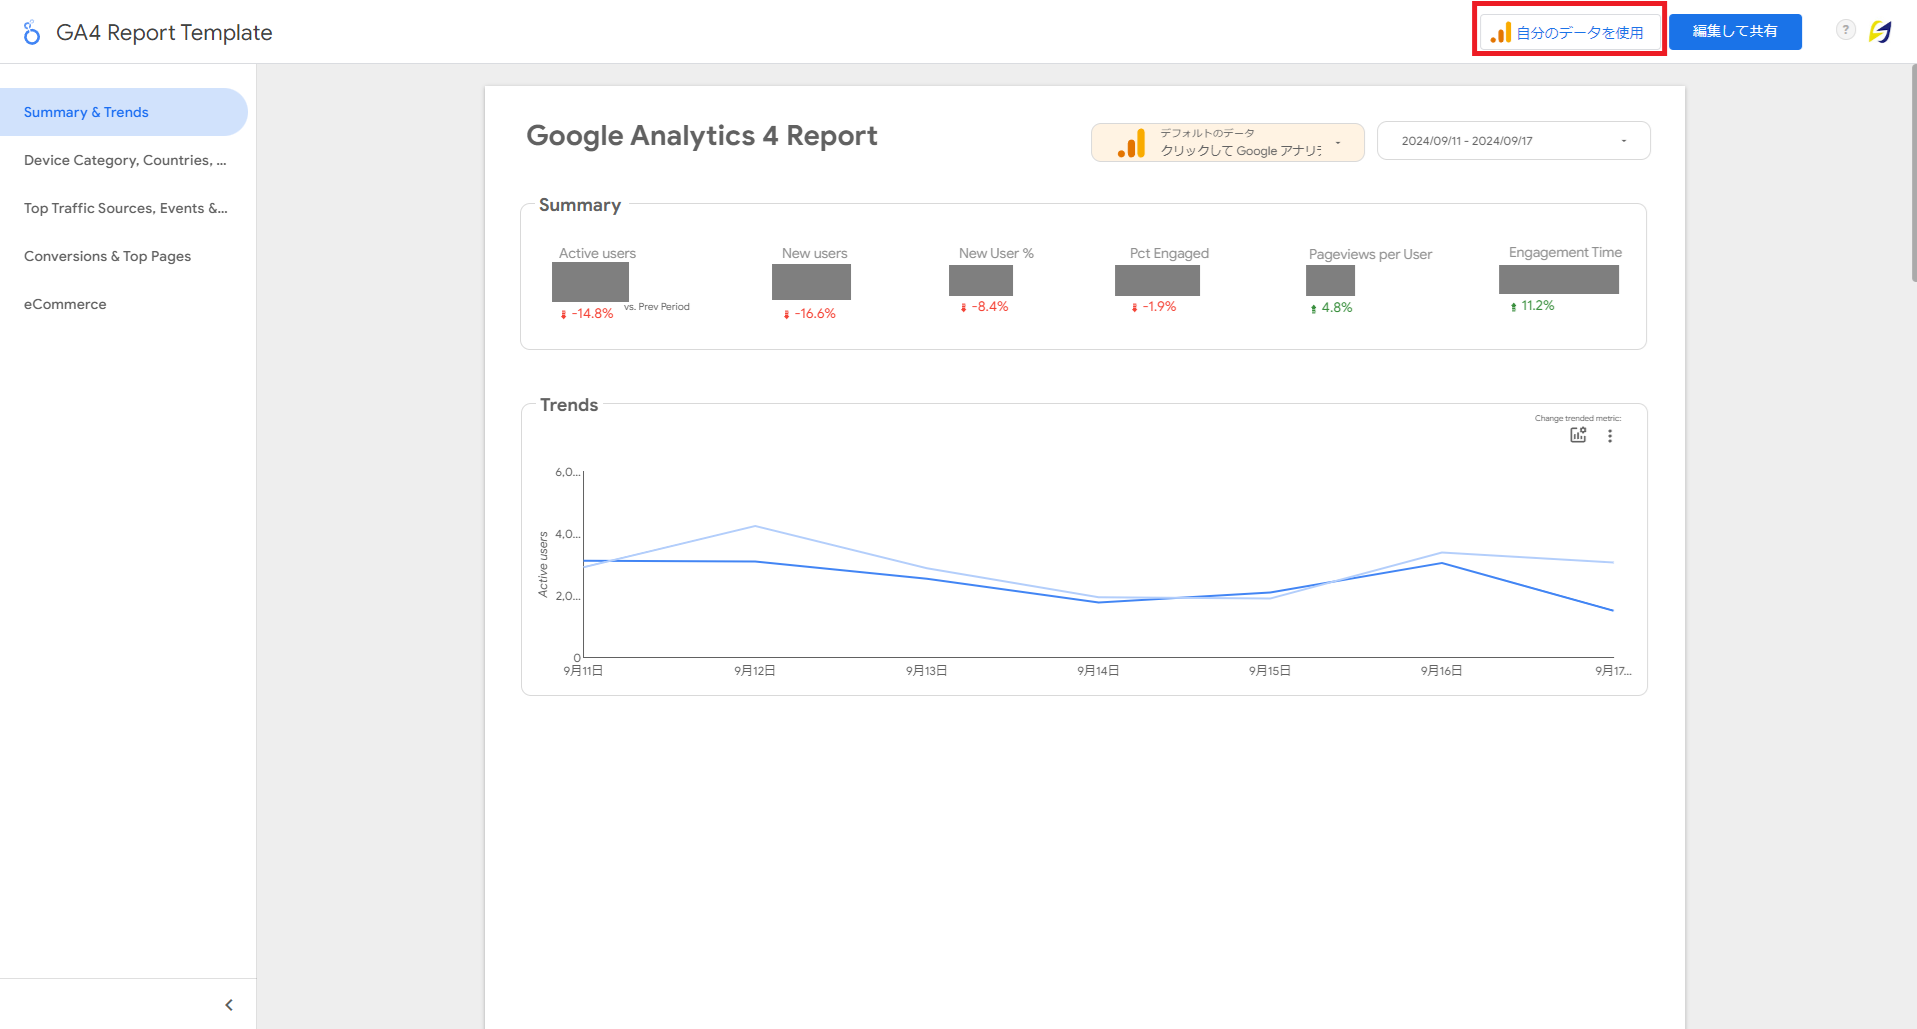The width and height of the screenshot is (1917, 1029).
Task: Open the help question mark icon
Action: 1845,30
